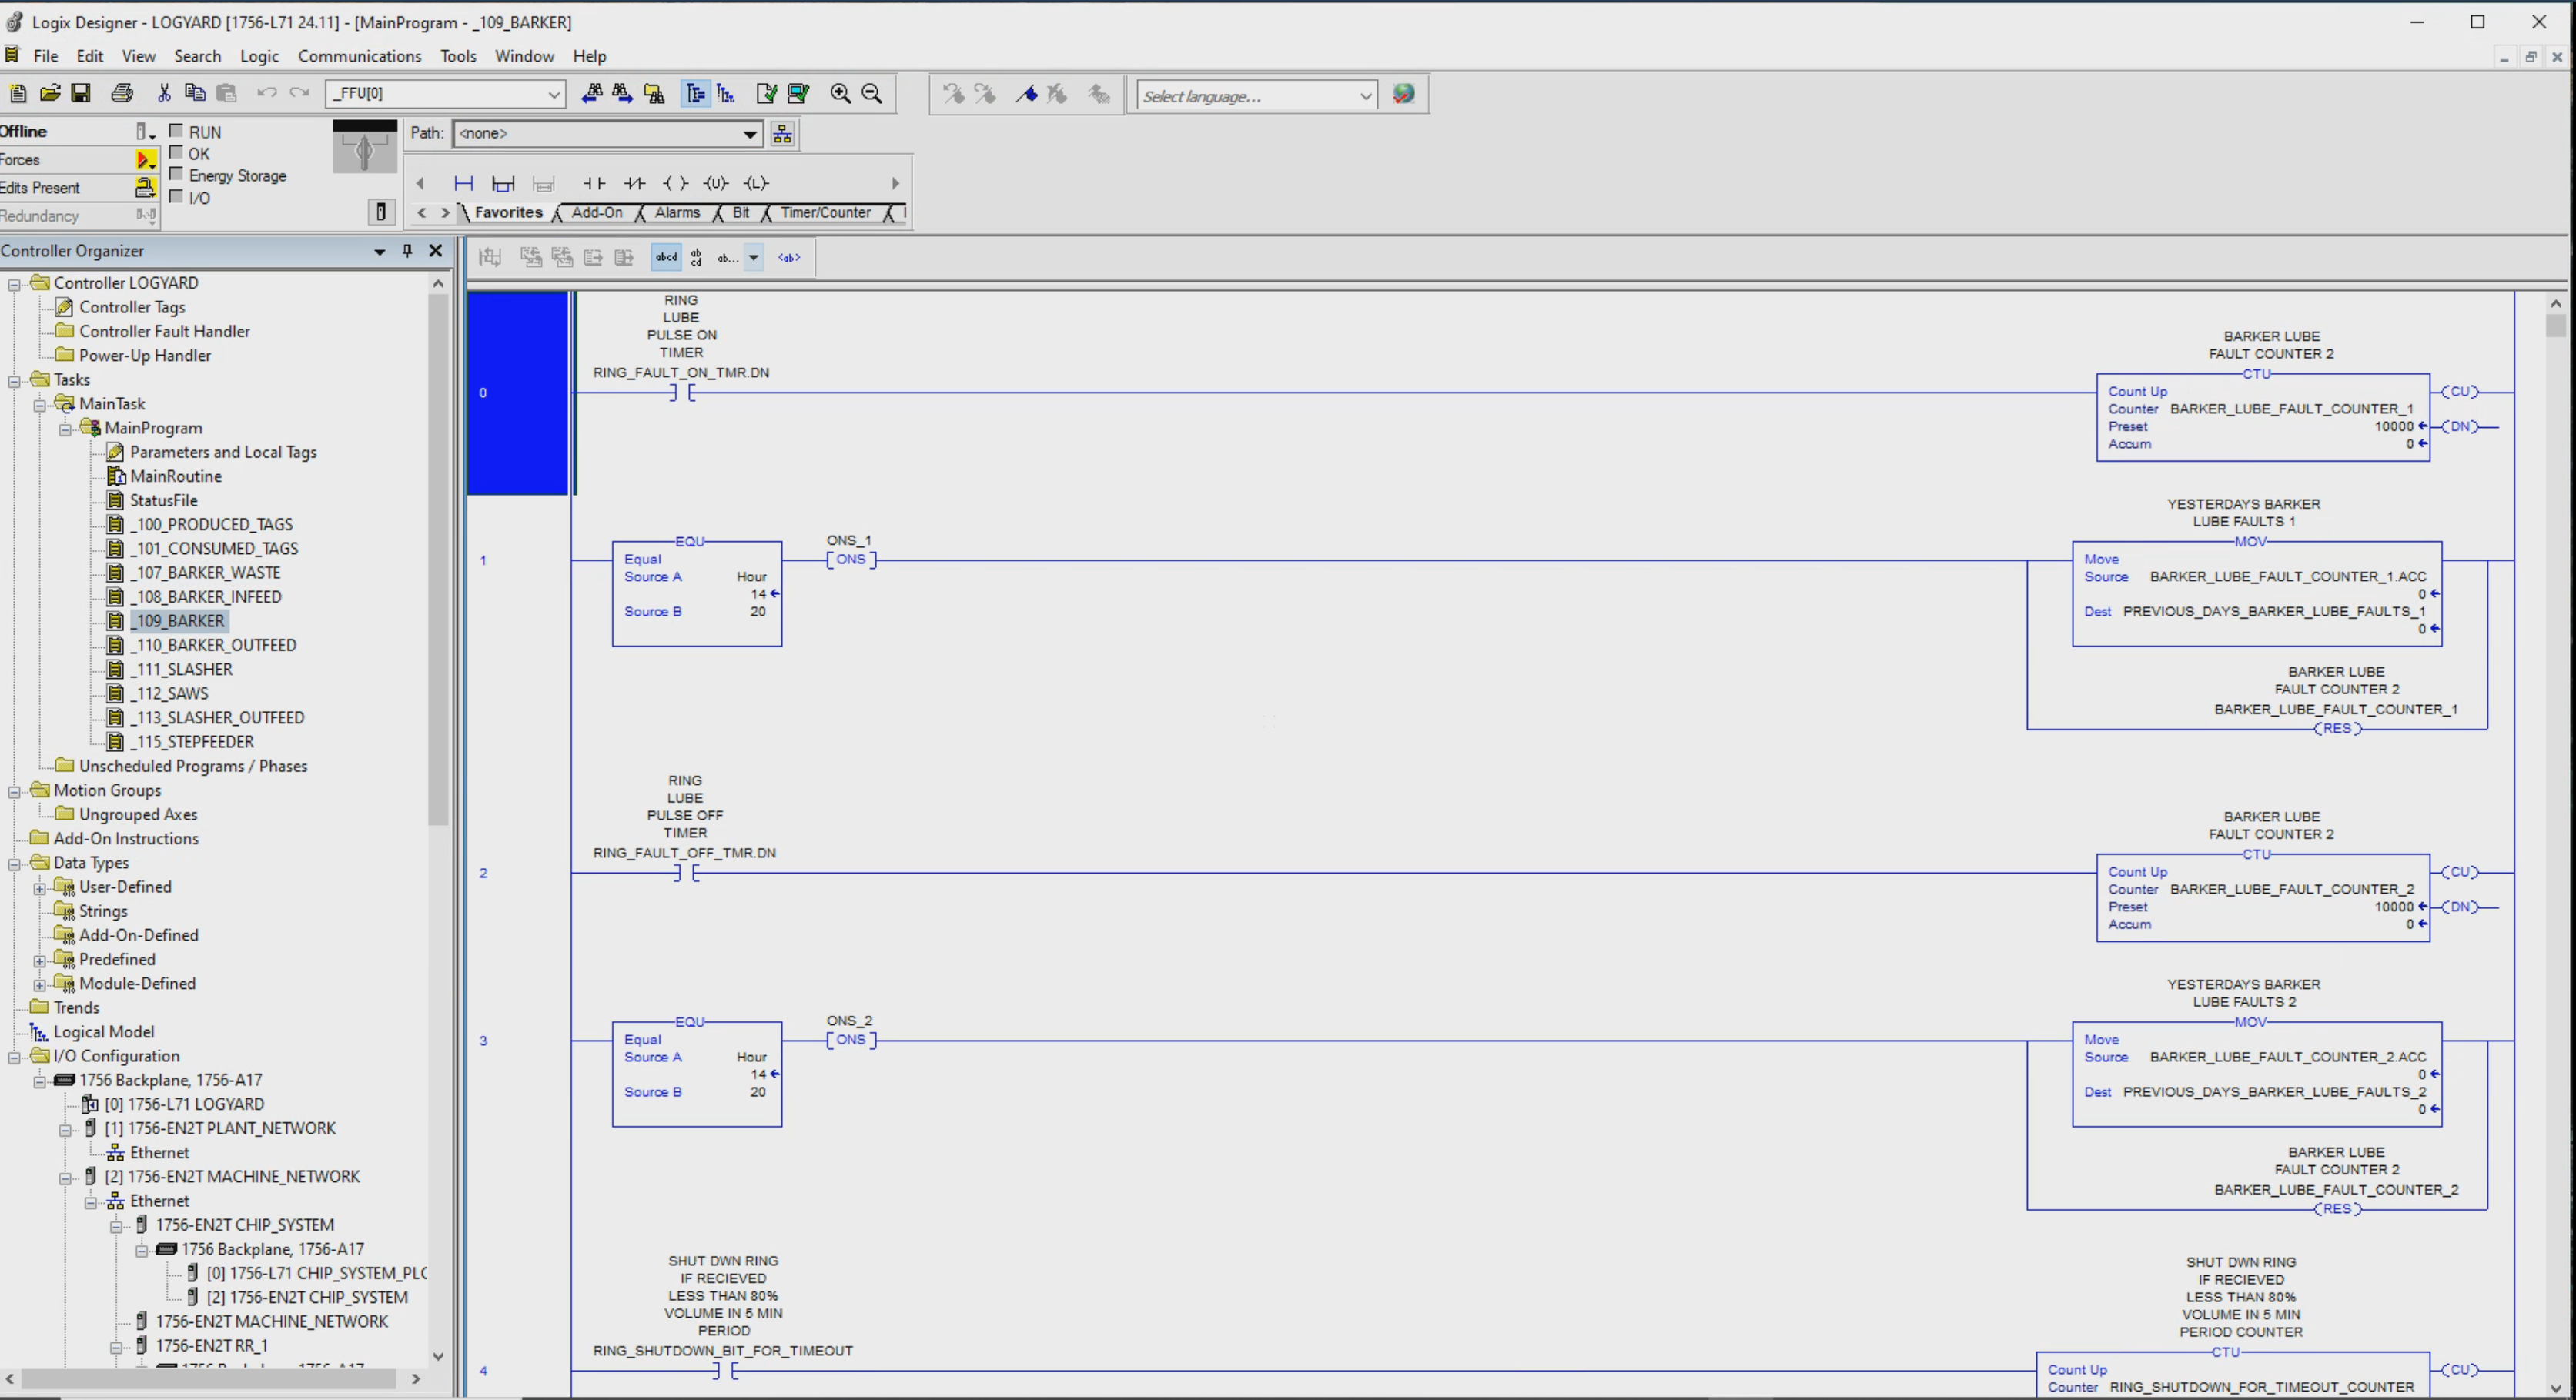This screenshot has width=2576, height=1400.
Task: Click the I/O status indicator box
Action: click(x=177, y=196)
